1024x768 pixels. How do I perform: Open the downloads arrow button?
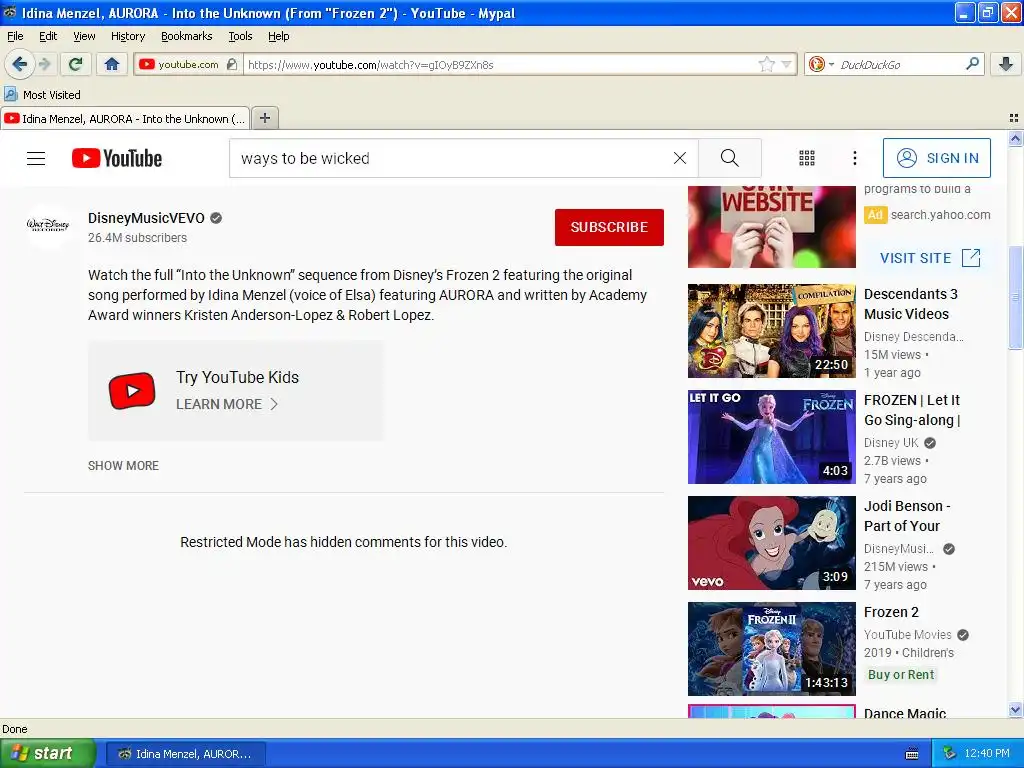1006,64
